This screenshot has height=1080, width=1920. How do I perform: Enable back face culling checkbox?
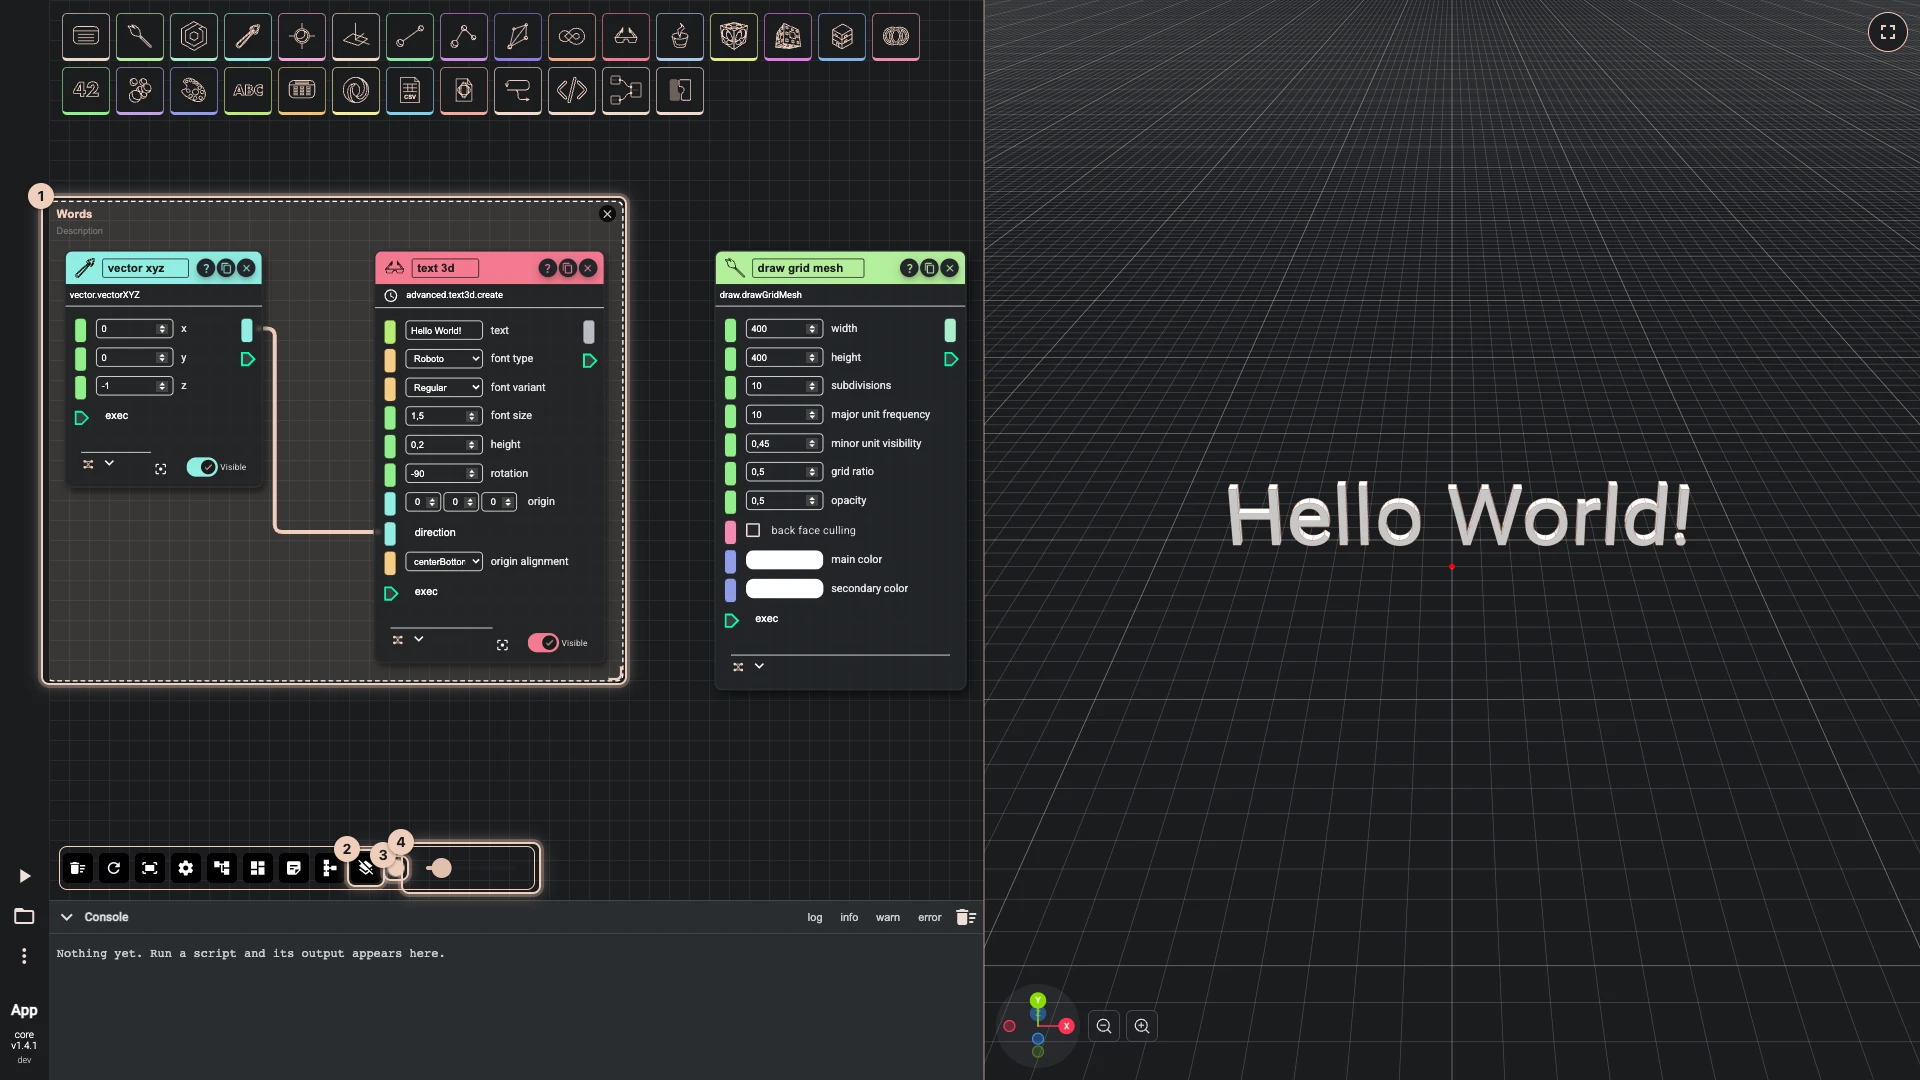(753, 530)
